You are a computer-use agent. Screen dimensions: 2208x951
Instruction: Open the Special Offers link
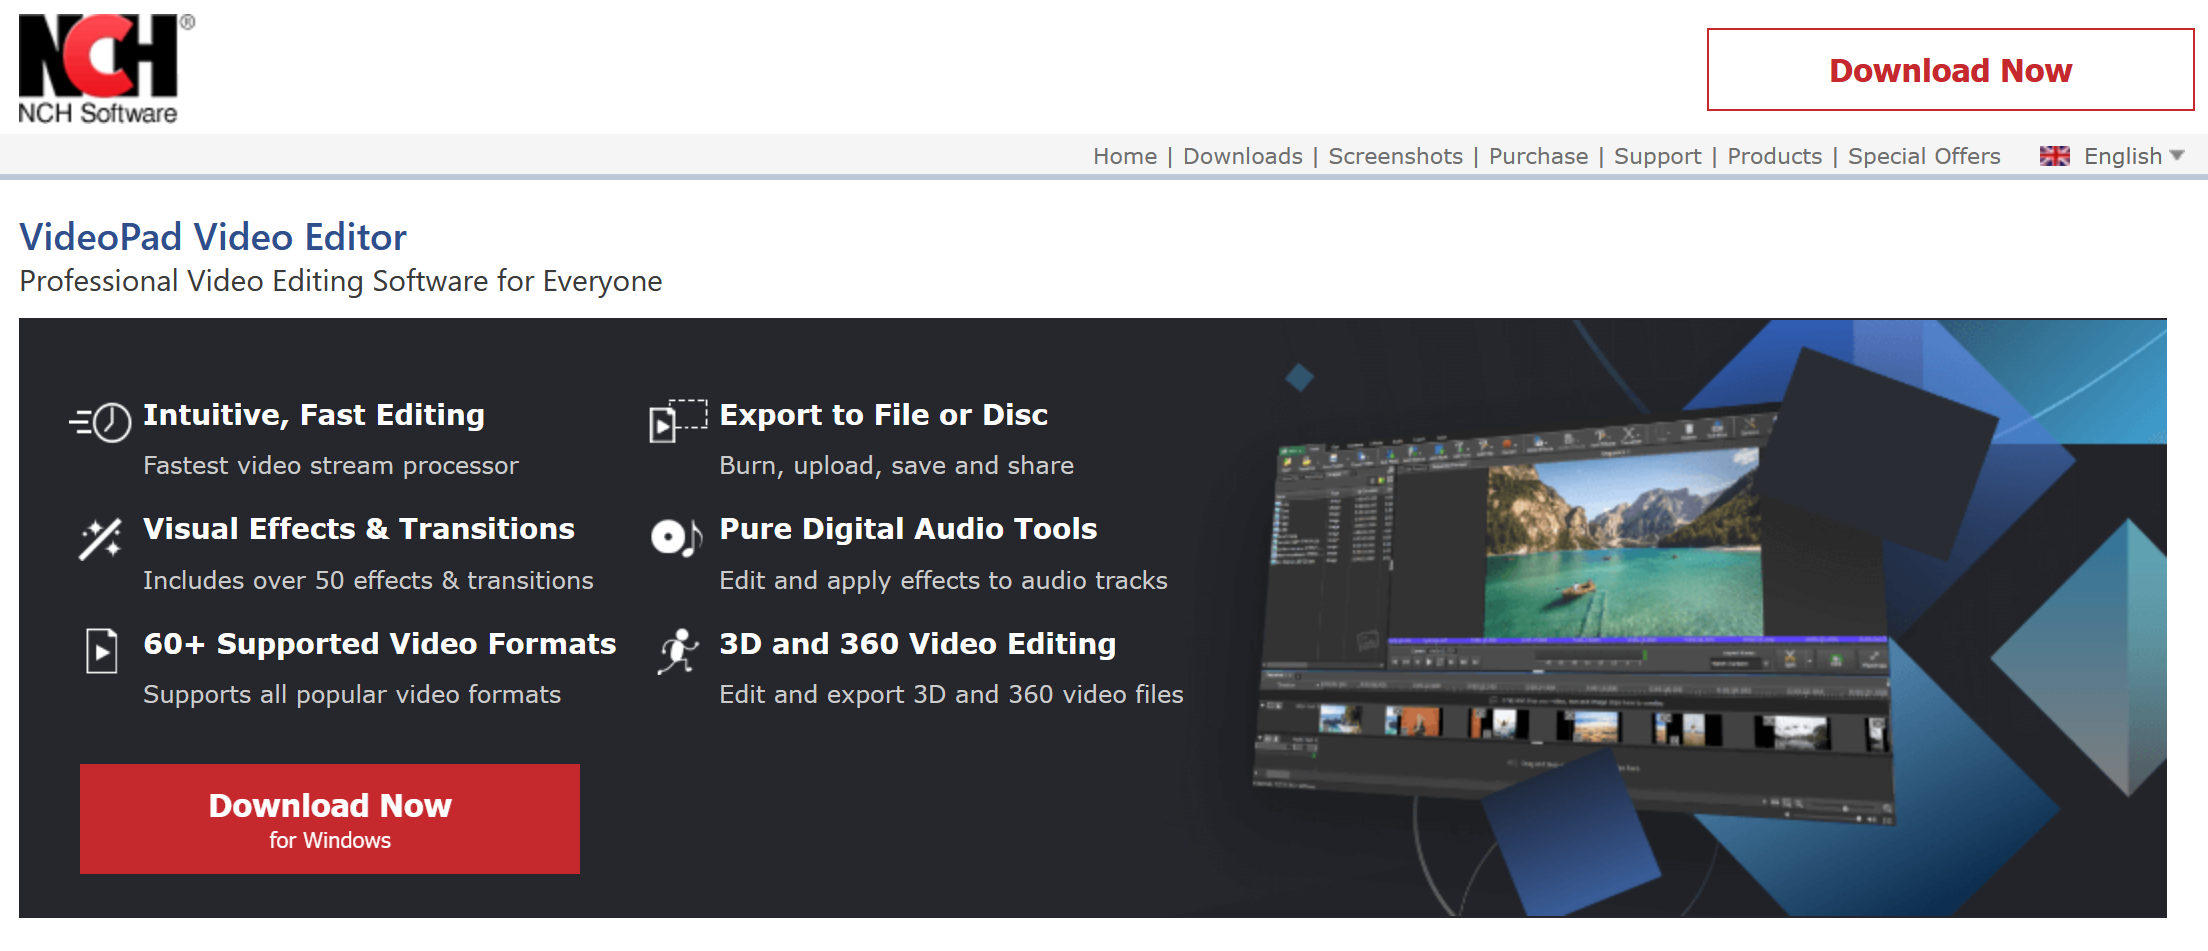(x=1924, y=156)
